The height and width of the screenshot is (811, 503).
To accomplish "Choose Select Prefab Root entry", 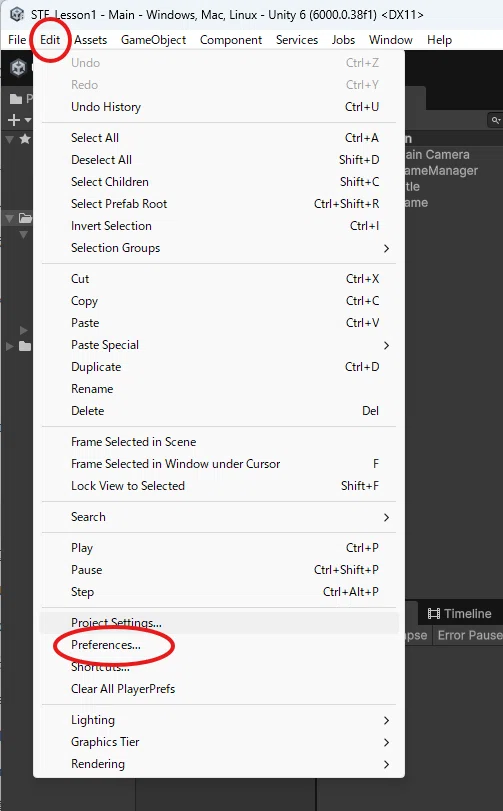I will [x=219, y=204].
